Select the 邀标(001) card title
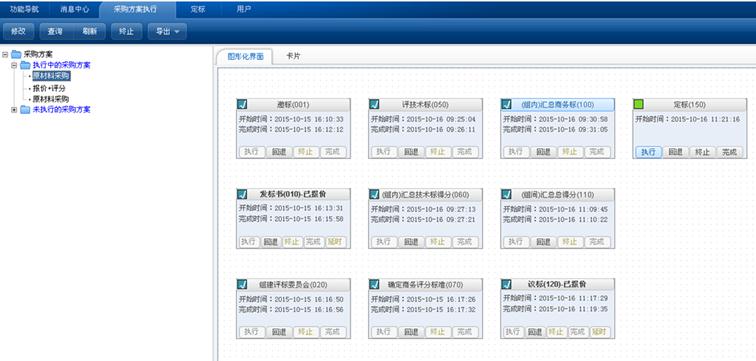Image resolution: width=756 pixels, height=361 pixels. pos(293,105)
